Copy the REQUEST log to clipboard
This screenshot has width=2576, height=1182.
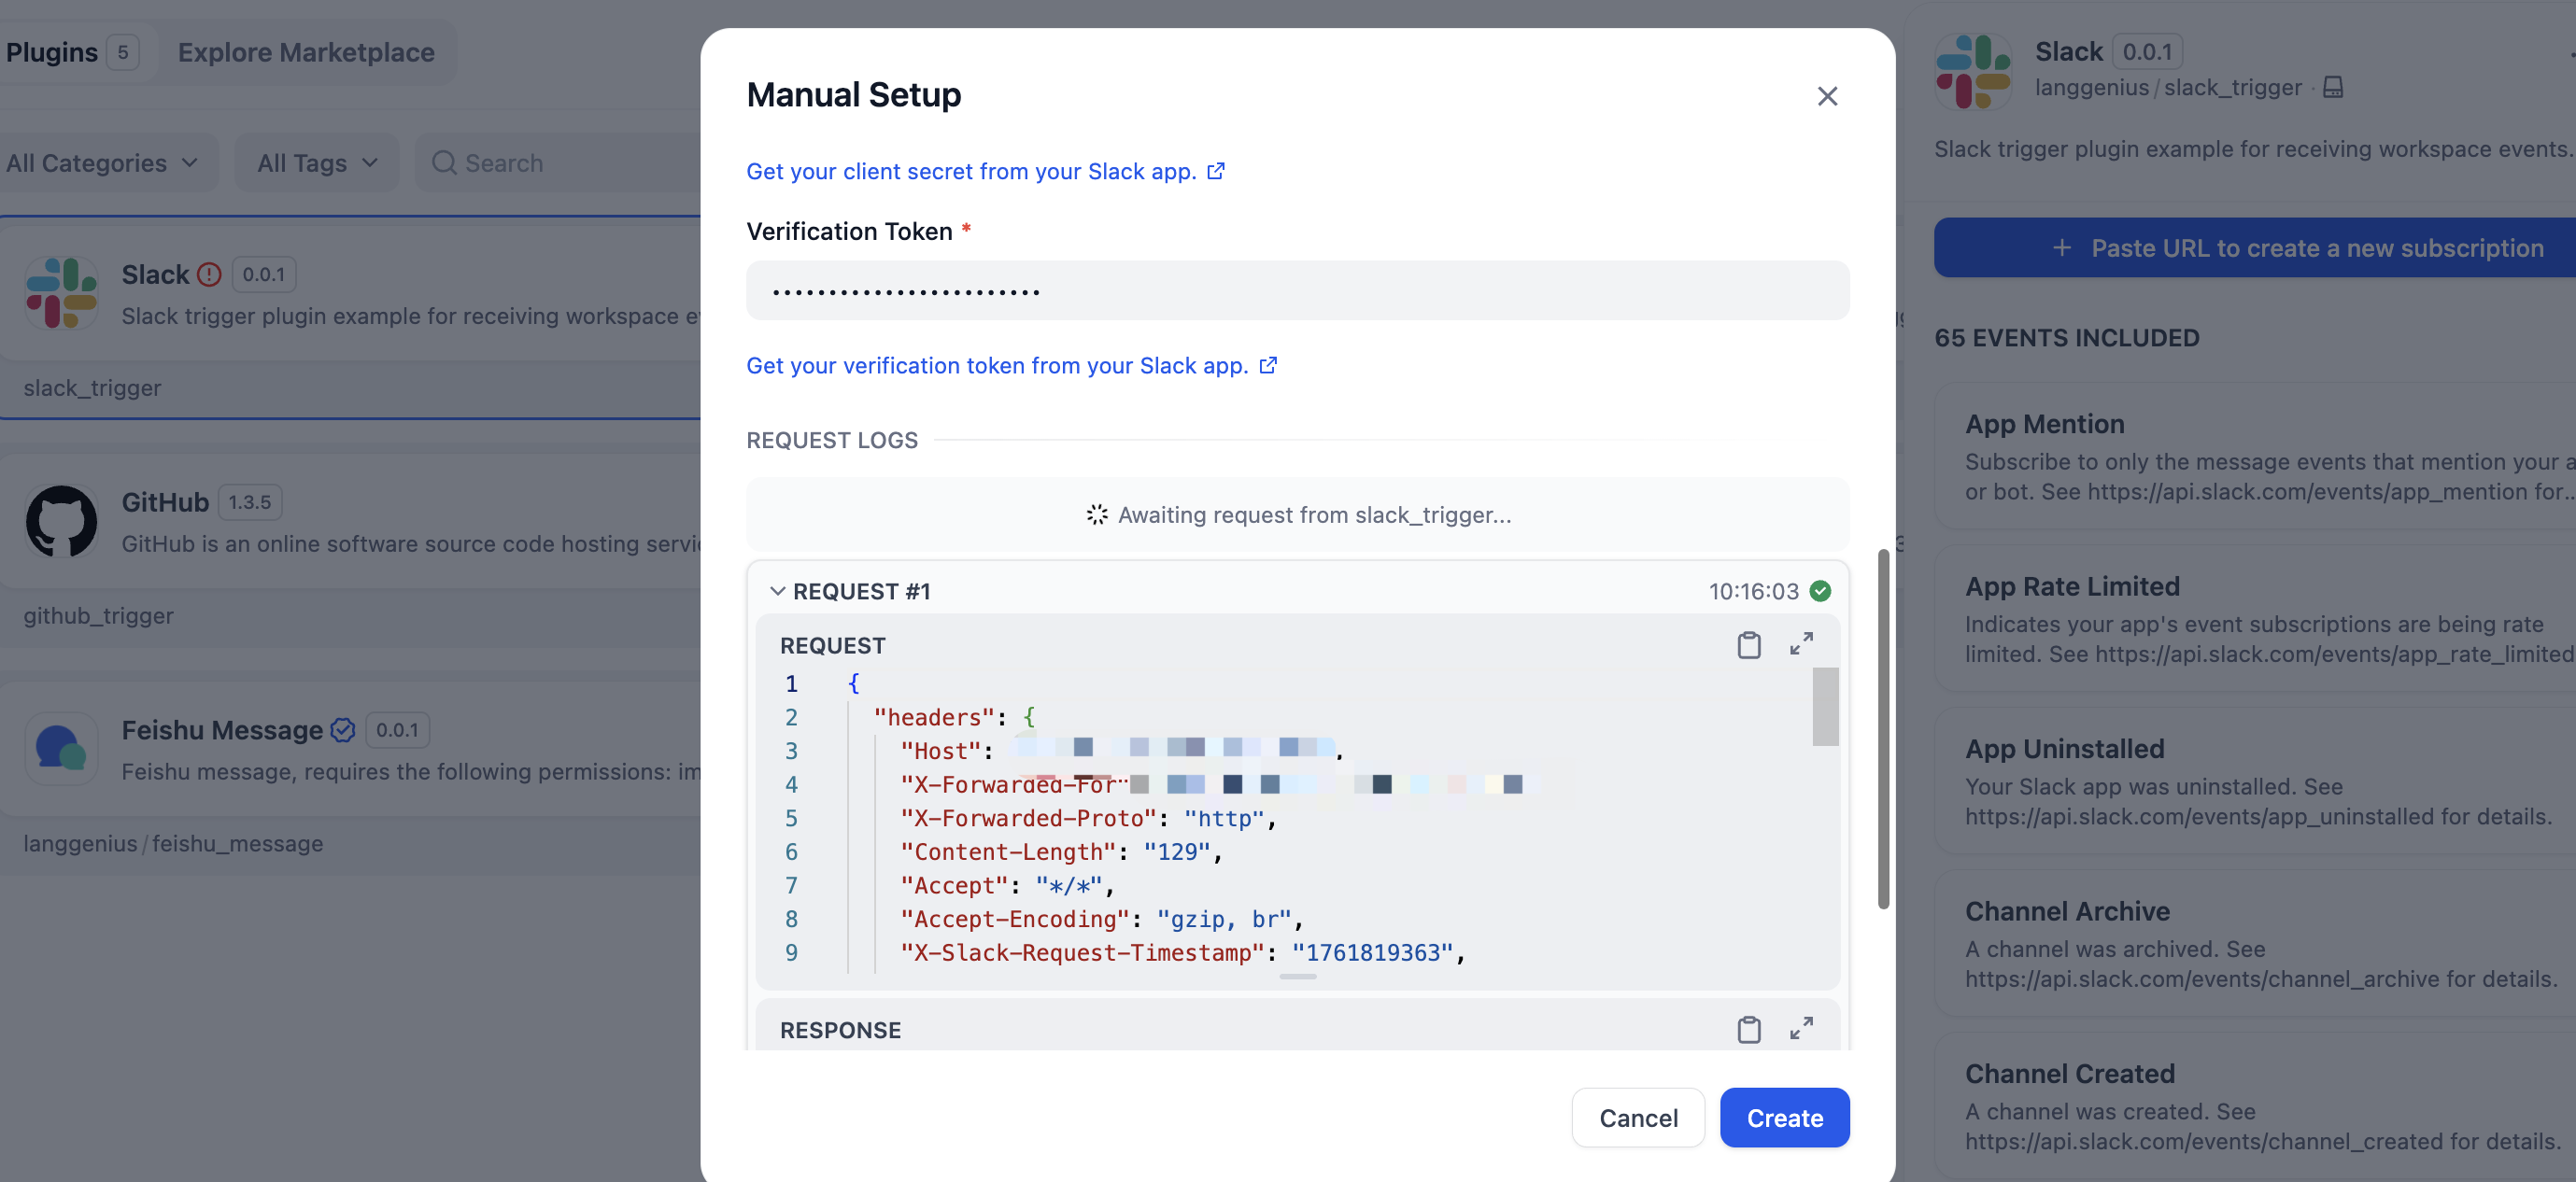point(1748,645)
